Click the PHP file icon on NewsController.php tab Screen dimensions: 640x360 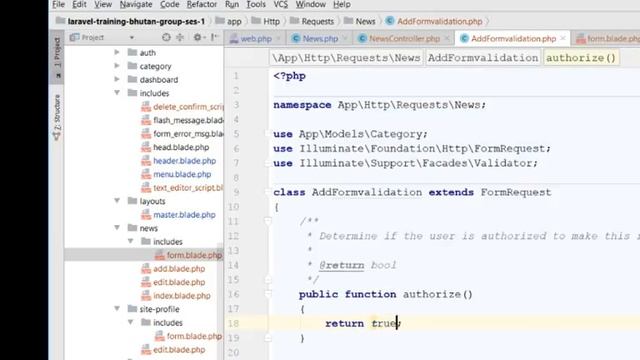point(362,38)
